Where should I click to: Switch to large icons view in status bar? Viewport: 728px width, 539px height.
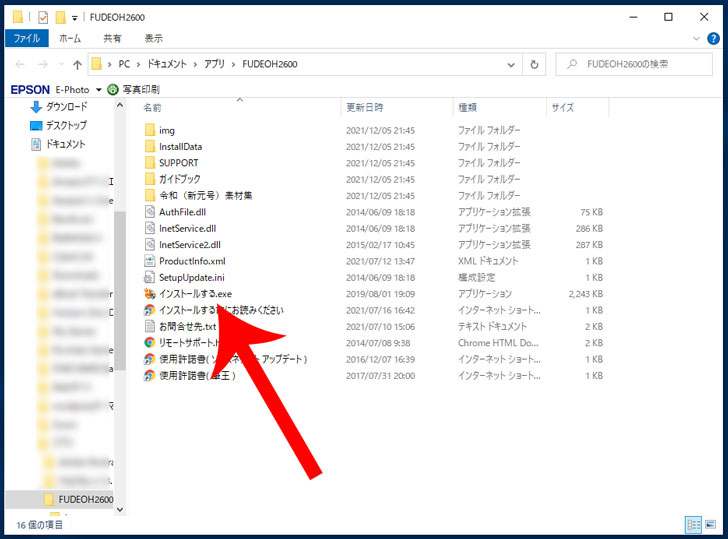point(710,525)
